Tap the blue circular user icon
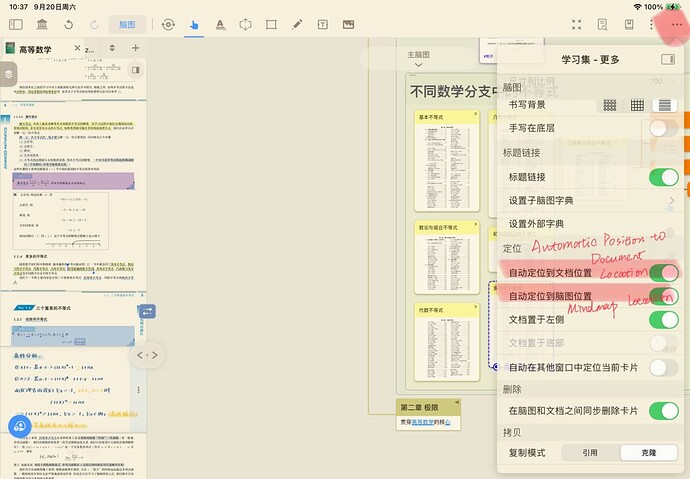Viewport: 690px width, 479px height. (20, 426)
